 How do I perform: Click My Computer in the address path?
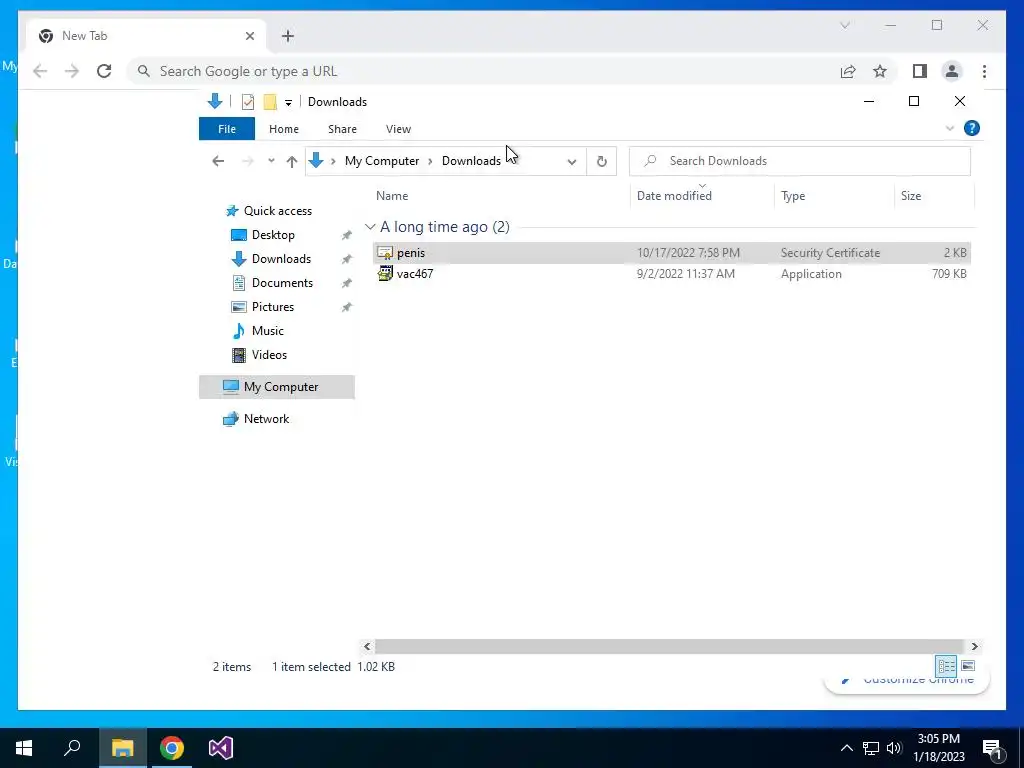tap(382, 161)
